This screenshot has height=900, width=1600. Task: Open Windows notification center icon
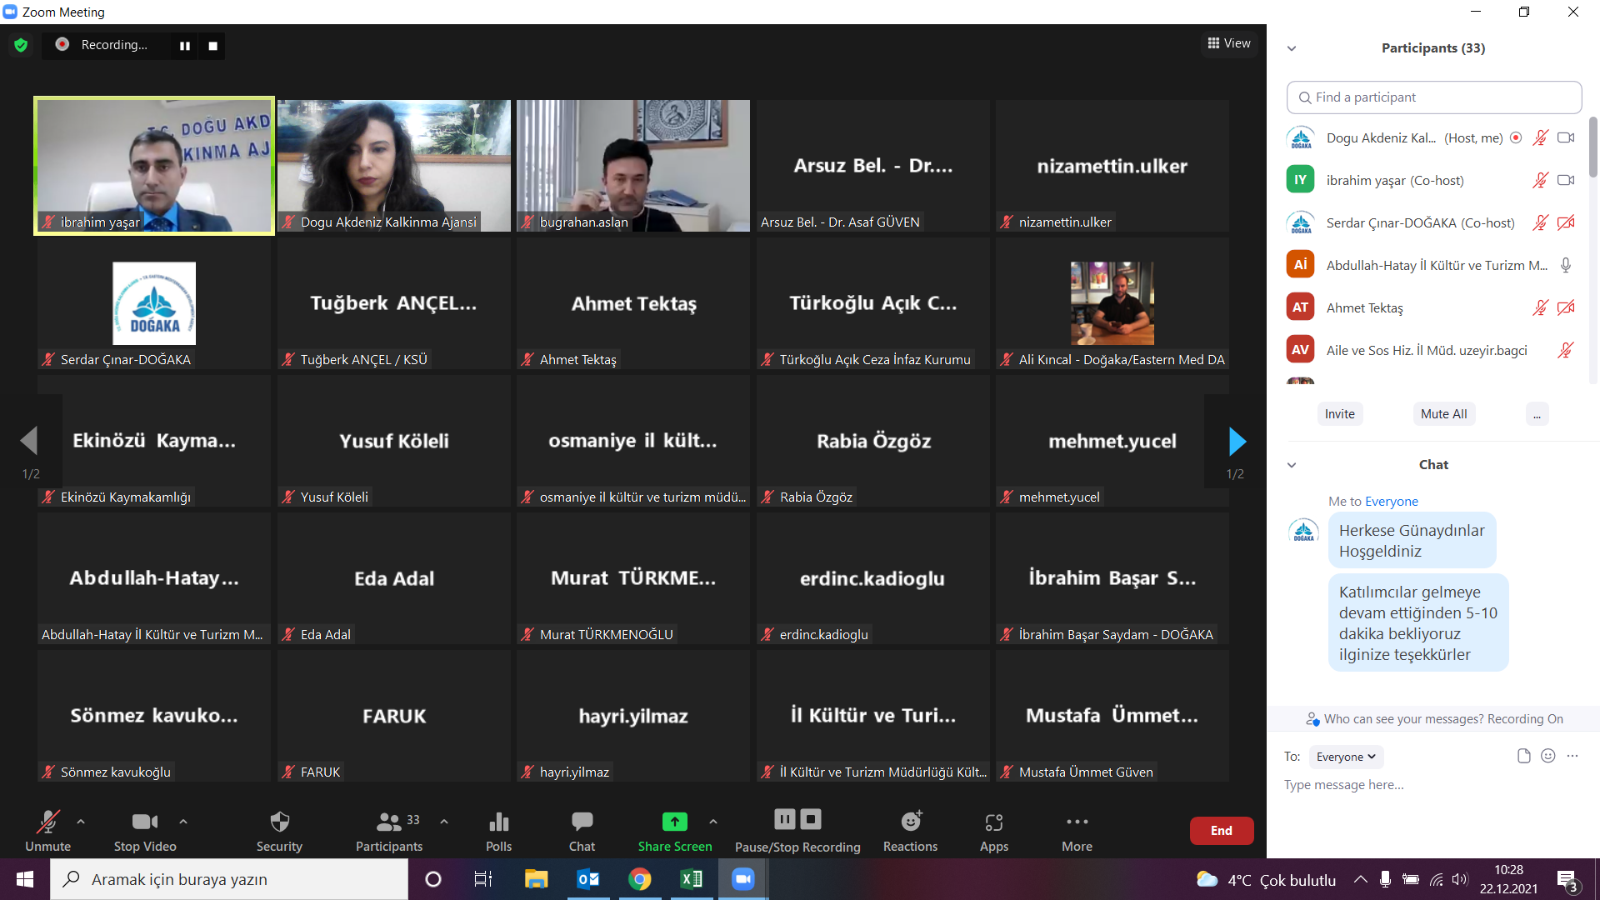[1567, 880]
